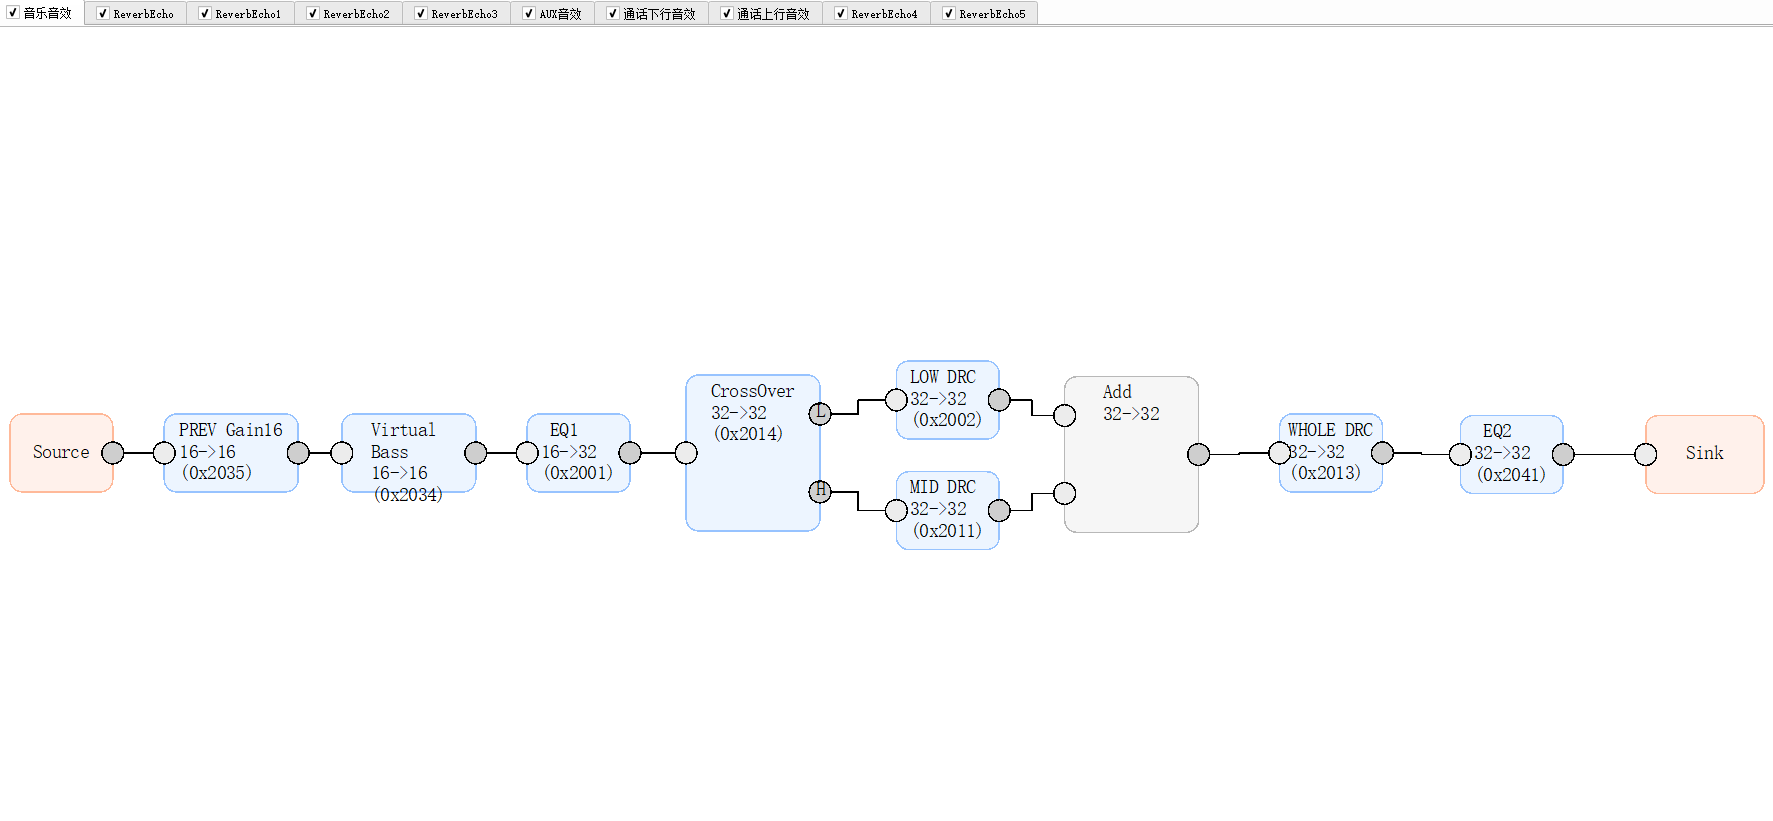Click the Sink node input port
1773x821 pixels.
(1646, 454)
